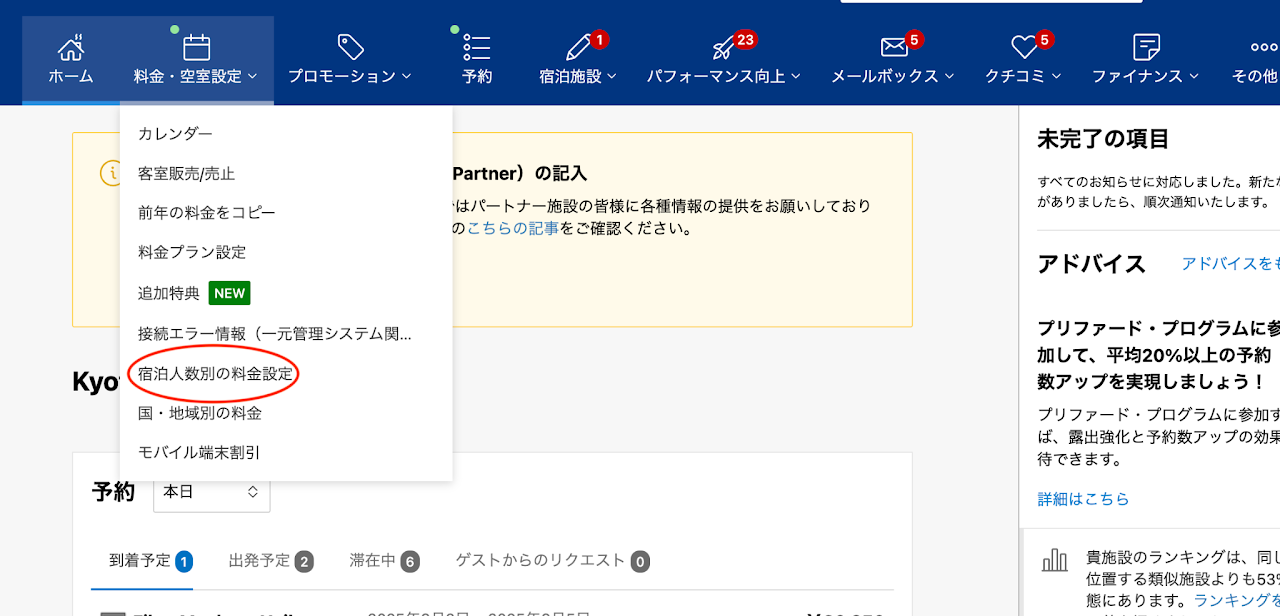
Task: Expand the パフォーマンス向上 dropdown chevron
Action: [795, 76]
